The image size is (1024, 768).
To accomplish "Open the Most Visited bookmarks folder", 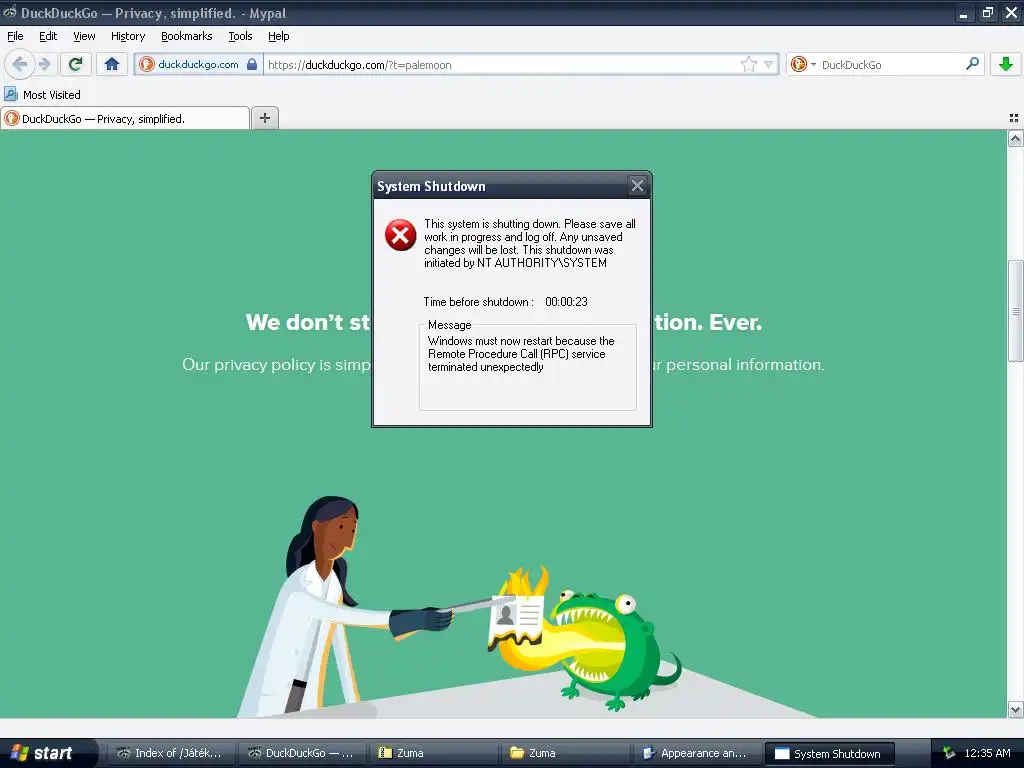I will (43, 95).
